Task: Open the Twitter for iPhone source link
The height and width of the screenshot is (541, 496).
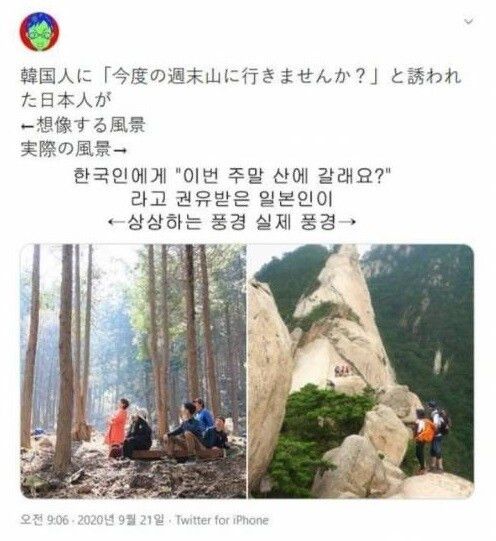Action: 222,520
